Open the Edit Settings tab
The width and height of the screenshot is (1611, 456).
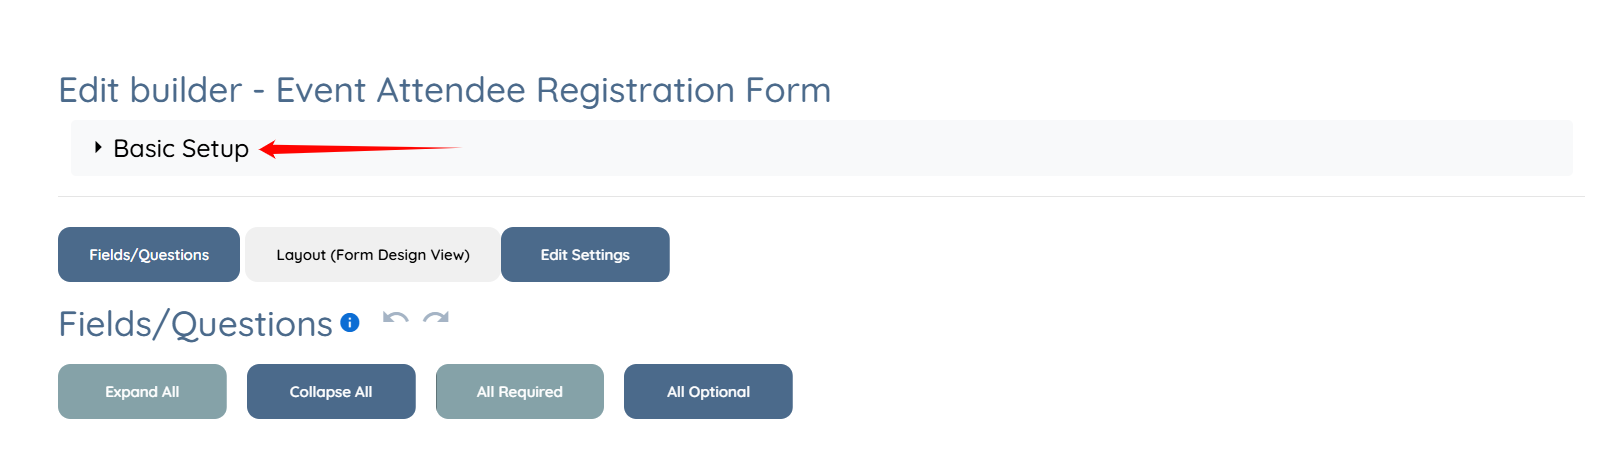tap(585, 255)
